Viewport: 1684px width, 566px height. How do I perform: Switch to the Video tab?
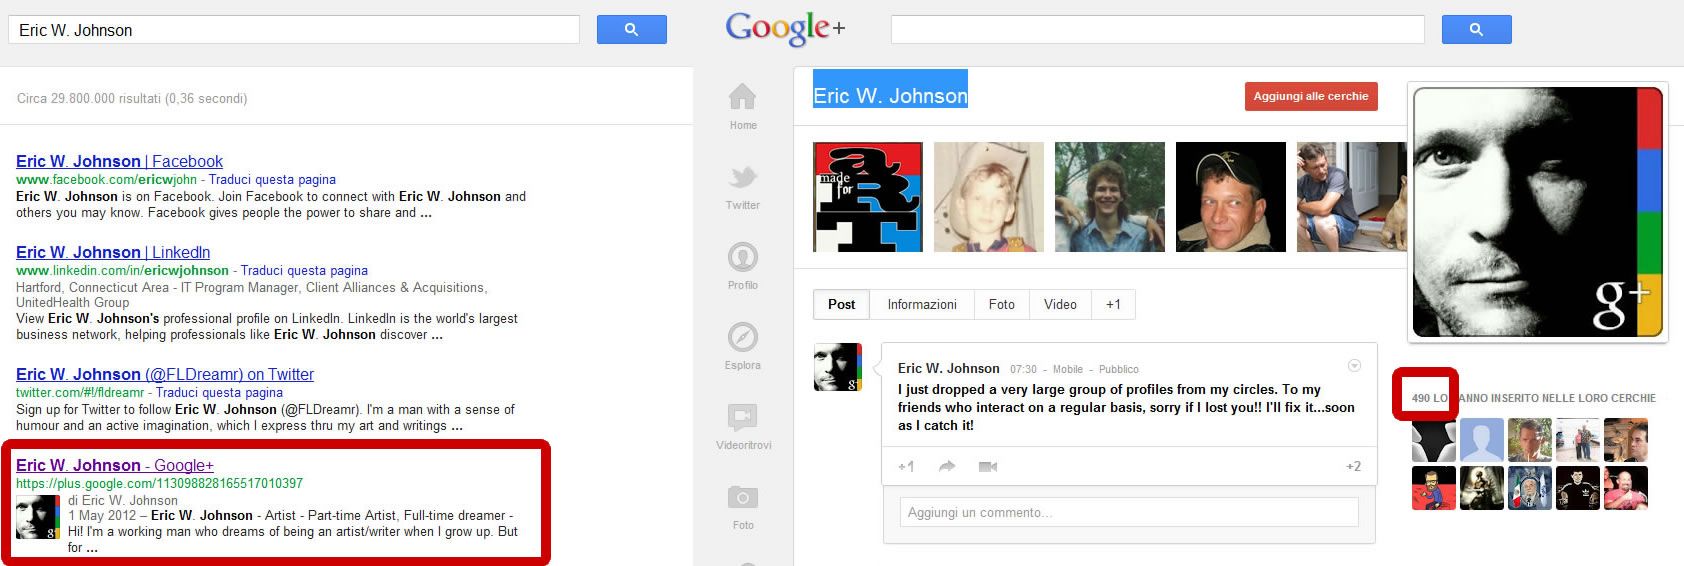tap(1060, 305)
